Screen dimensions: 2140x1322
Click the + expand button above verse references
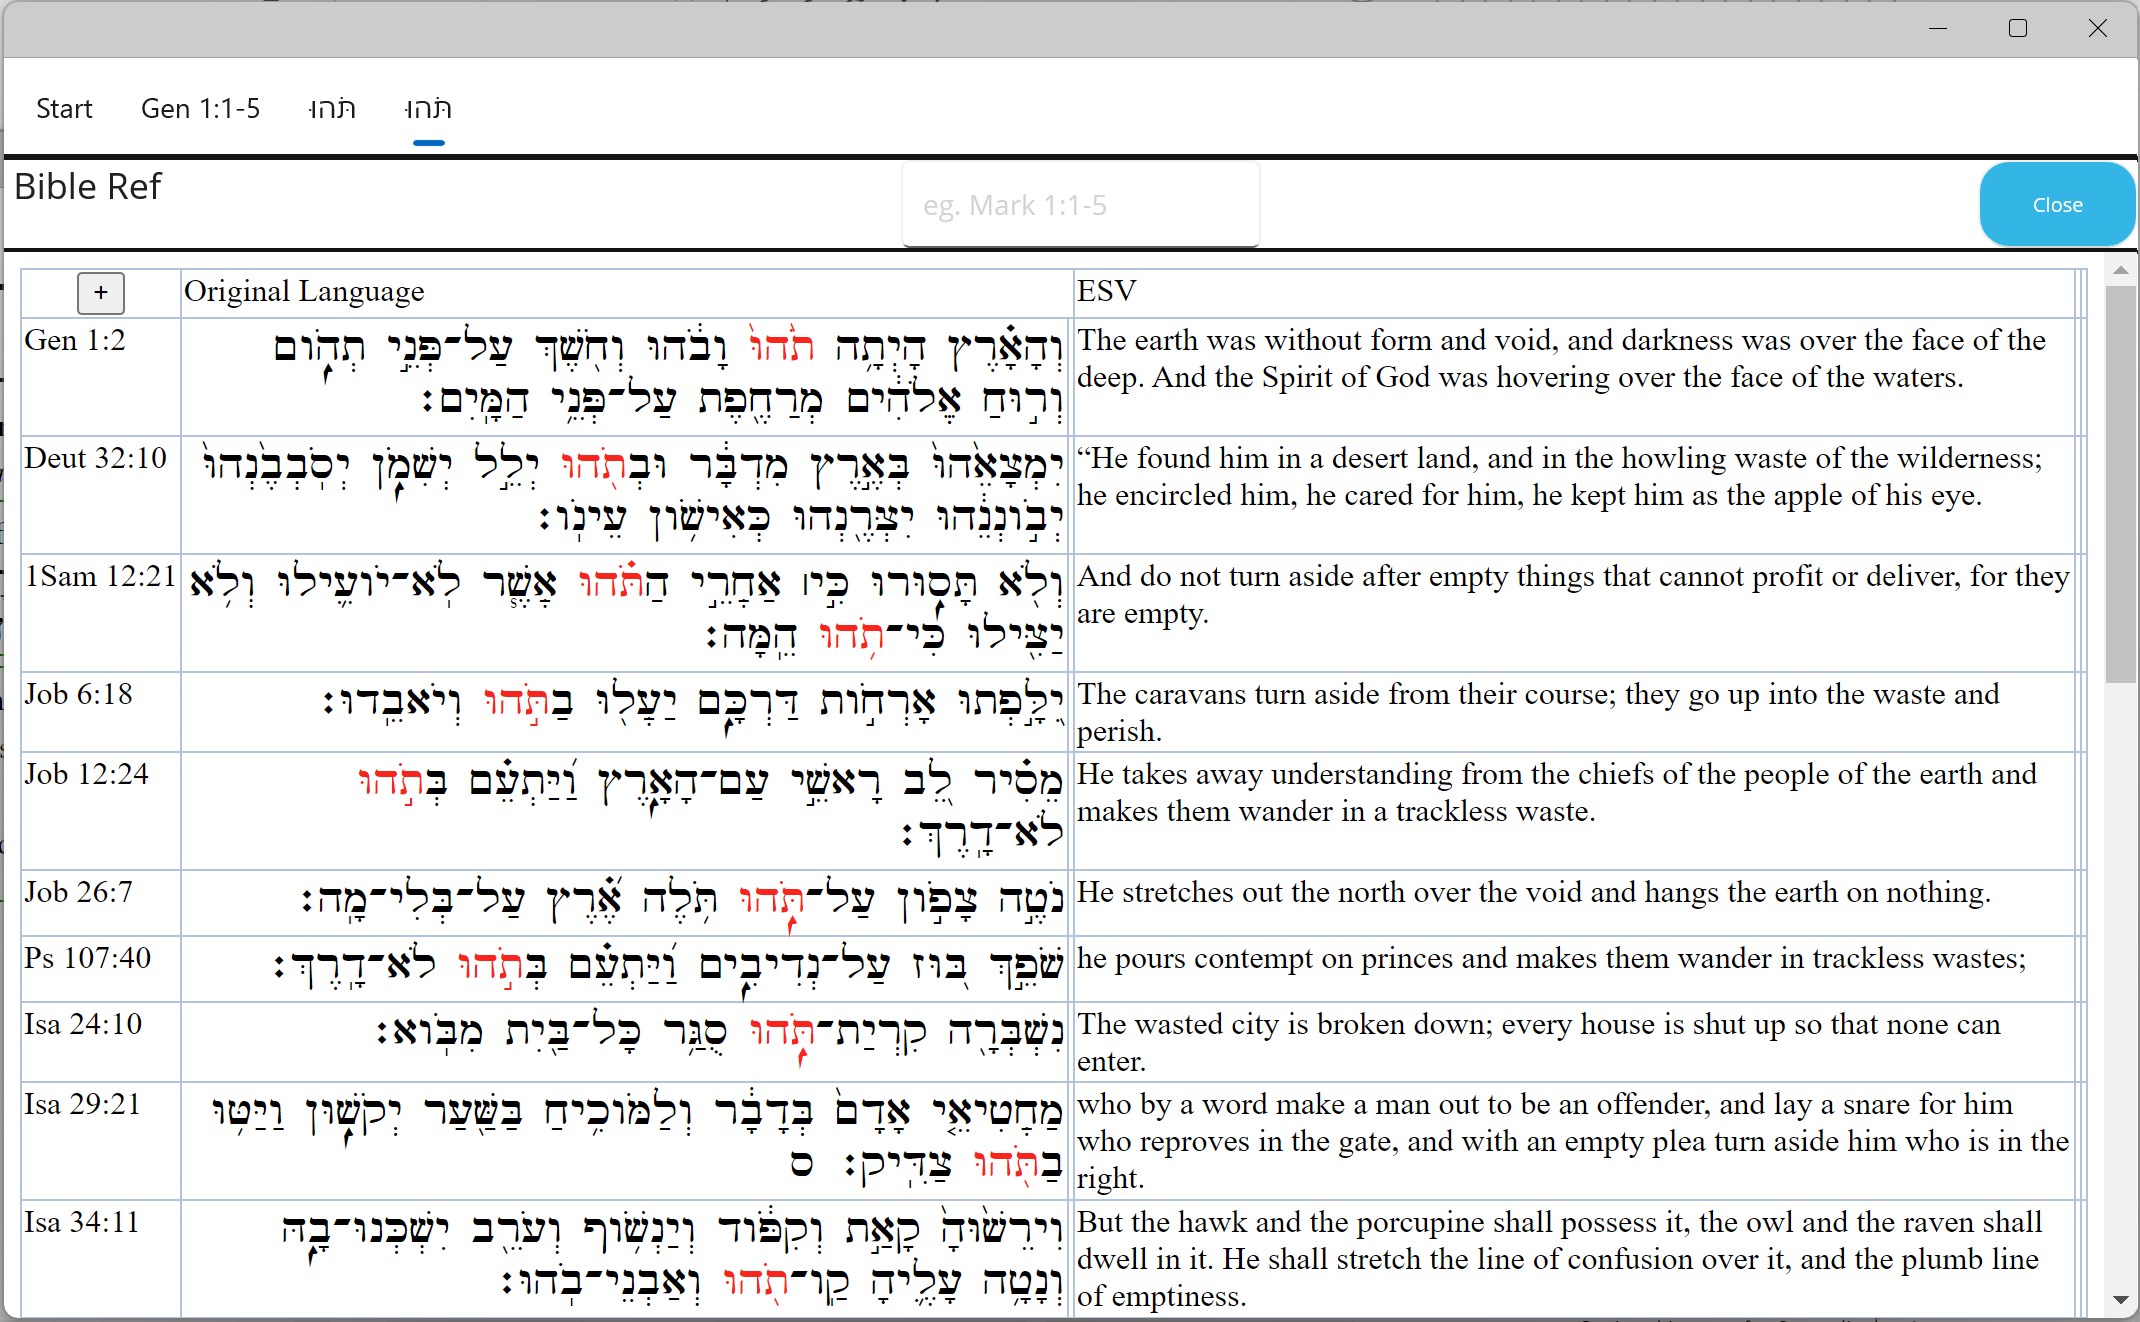[x=100, y=293]
